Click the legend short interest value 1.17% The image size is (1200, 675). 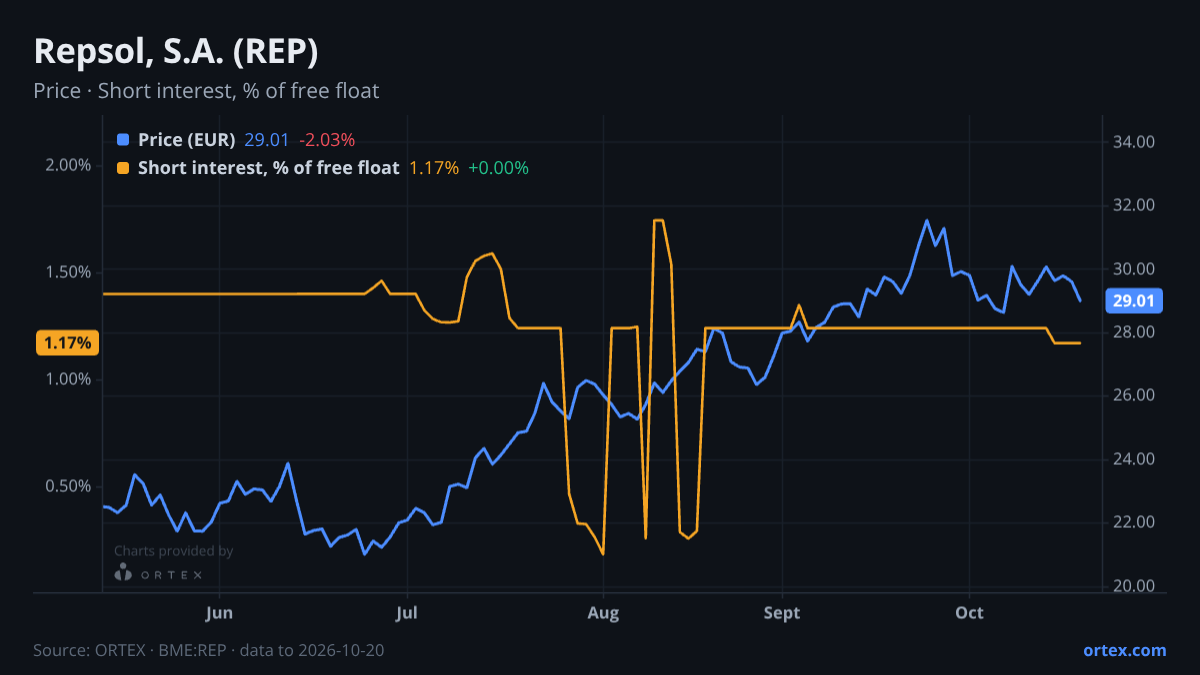[x=434, y=168]
